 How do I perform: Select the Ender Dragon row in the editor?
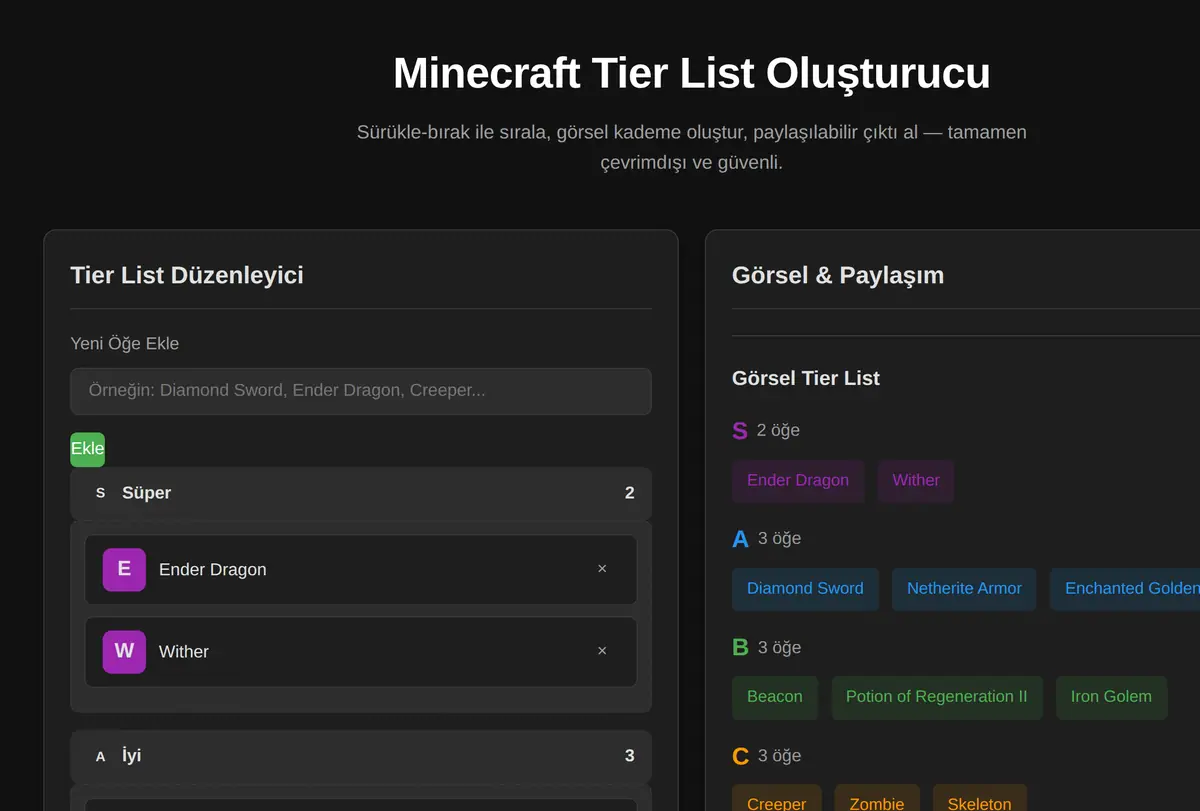click(x=360, y=570)
